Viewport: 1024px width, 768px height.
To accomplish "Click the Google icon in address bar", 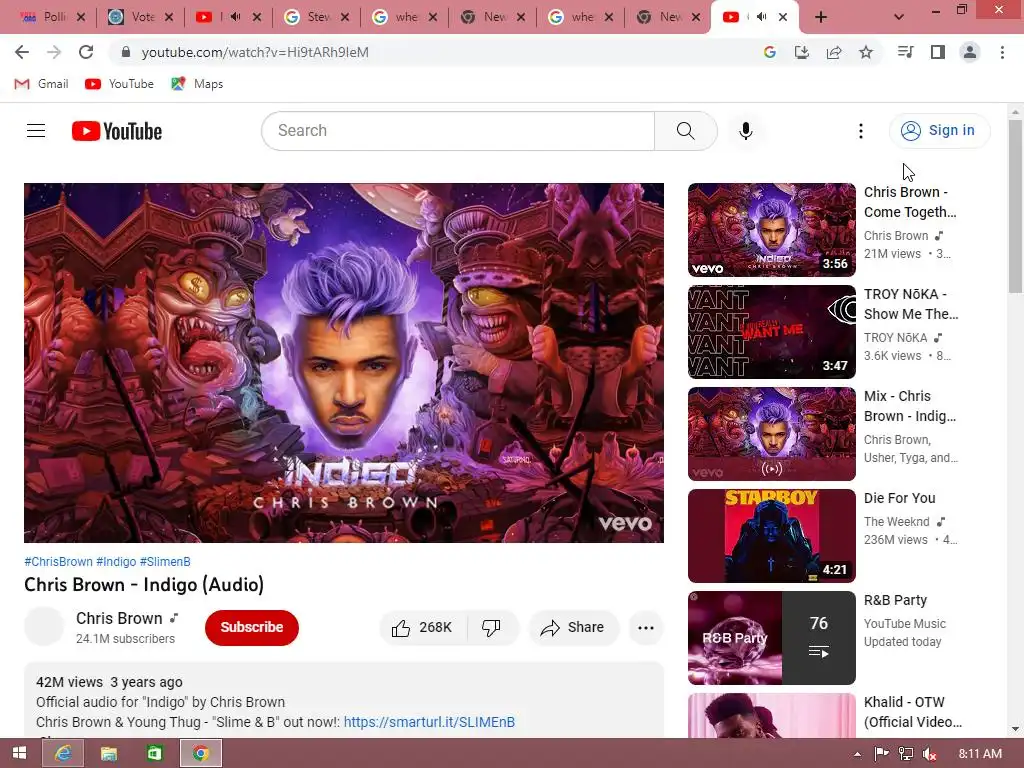I will coord(770,52).
